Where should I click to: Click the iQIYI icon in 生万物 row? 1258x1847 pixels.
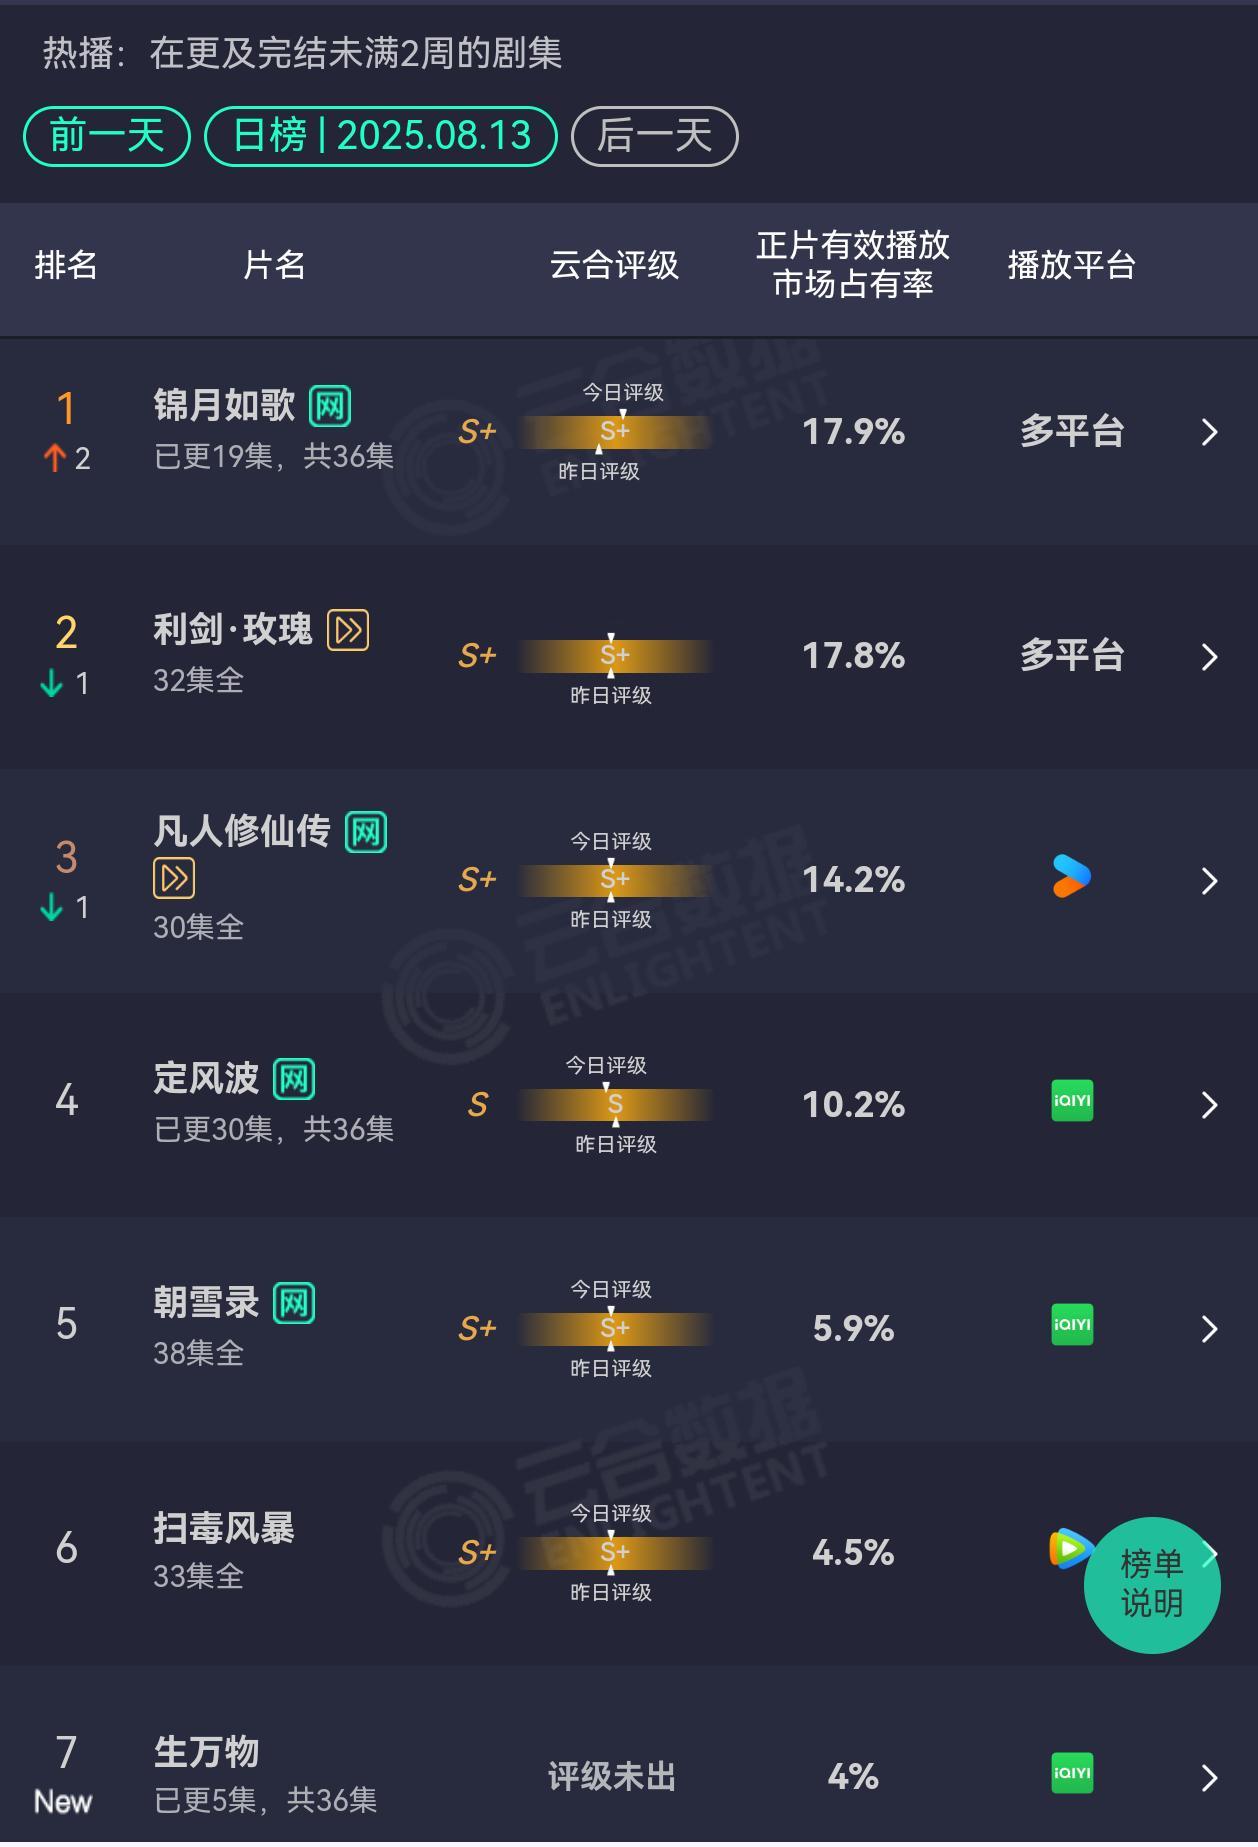point(1072,1774)
